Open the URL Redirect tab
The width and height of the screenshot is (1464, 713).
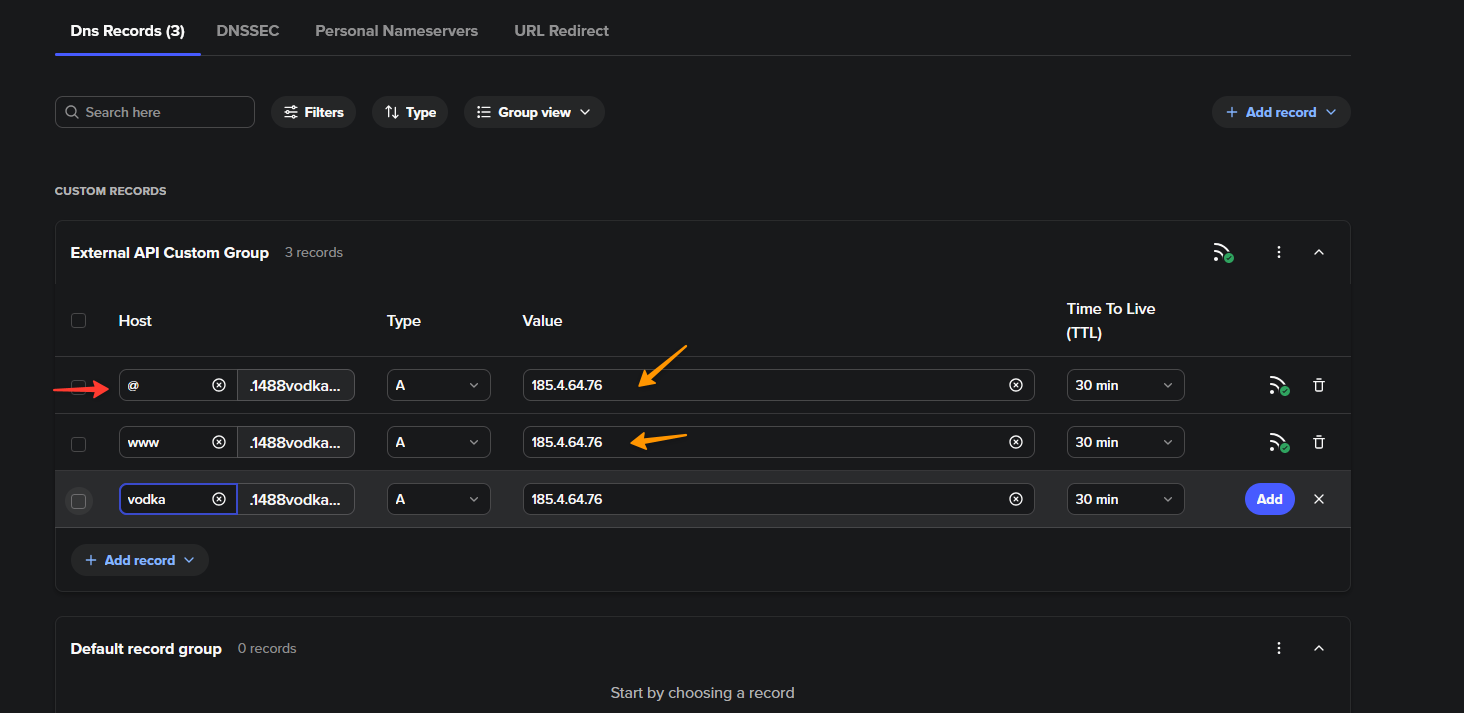[x=561, y=31]
